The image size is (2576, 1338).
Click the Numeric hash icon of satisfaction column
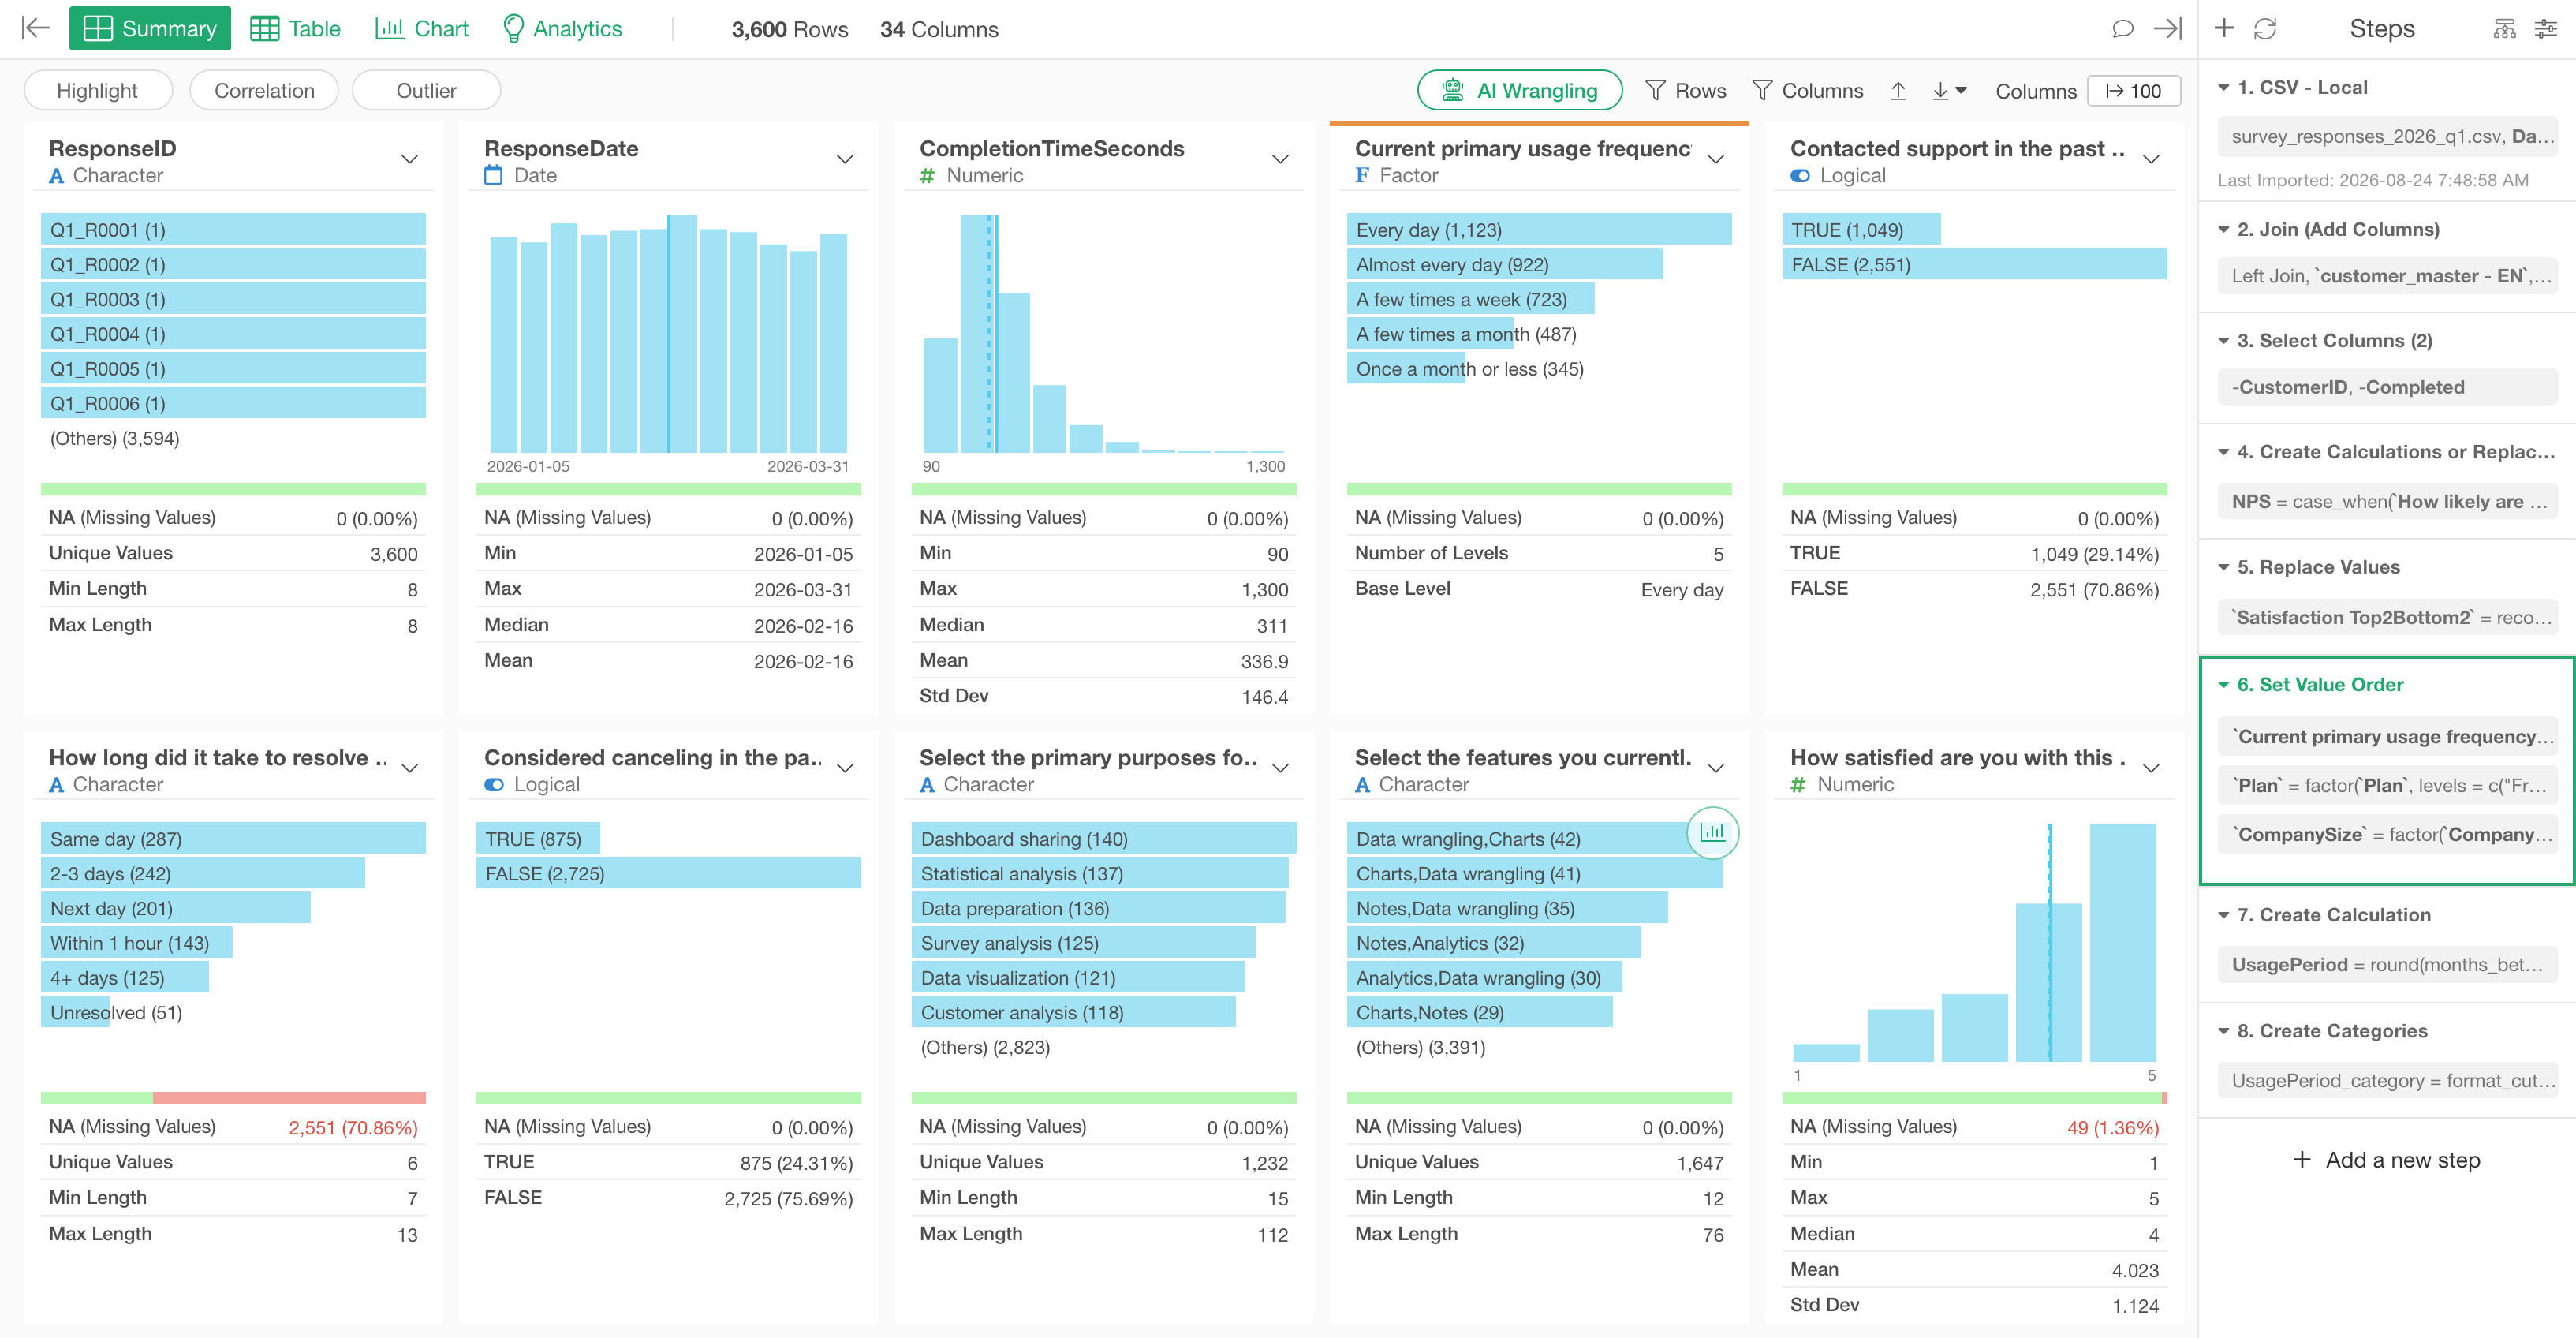point(1798,785)
